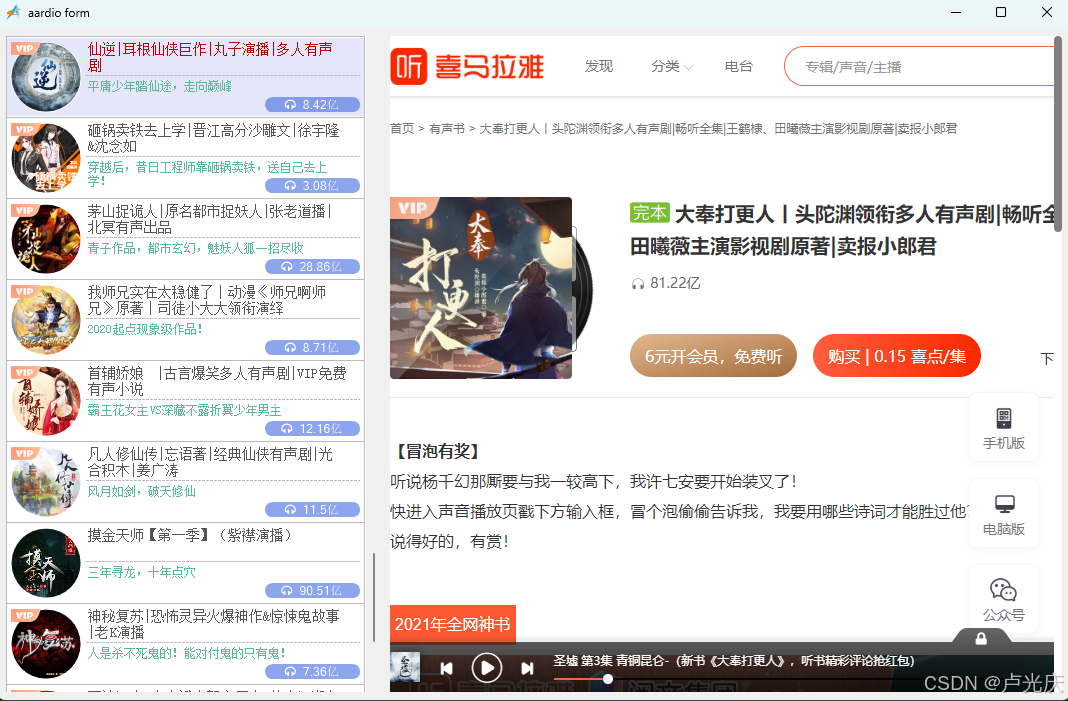The height and width of the screenshot is (701, 1068).
Task: Click subtitle 三年寻龙，十年点穴
Action: point(142,573)
